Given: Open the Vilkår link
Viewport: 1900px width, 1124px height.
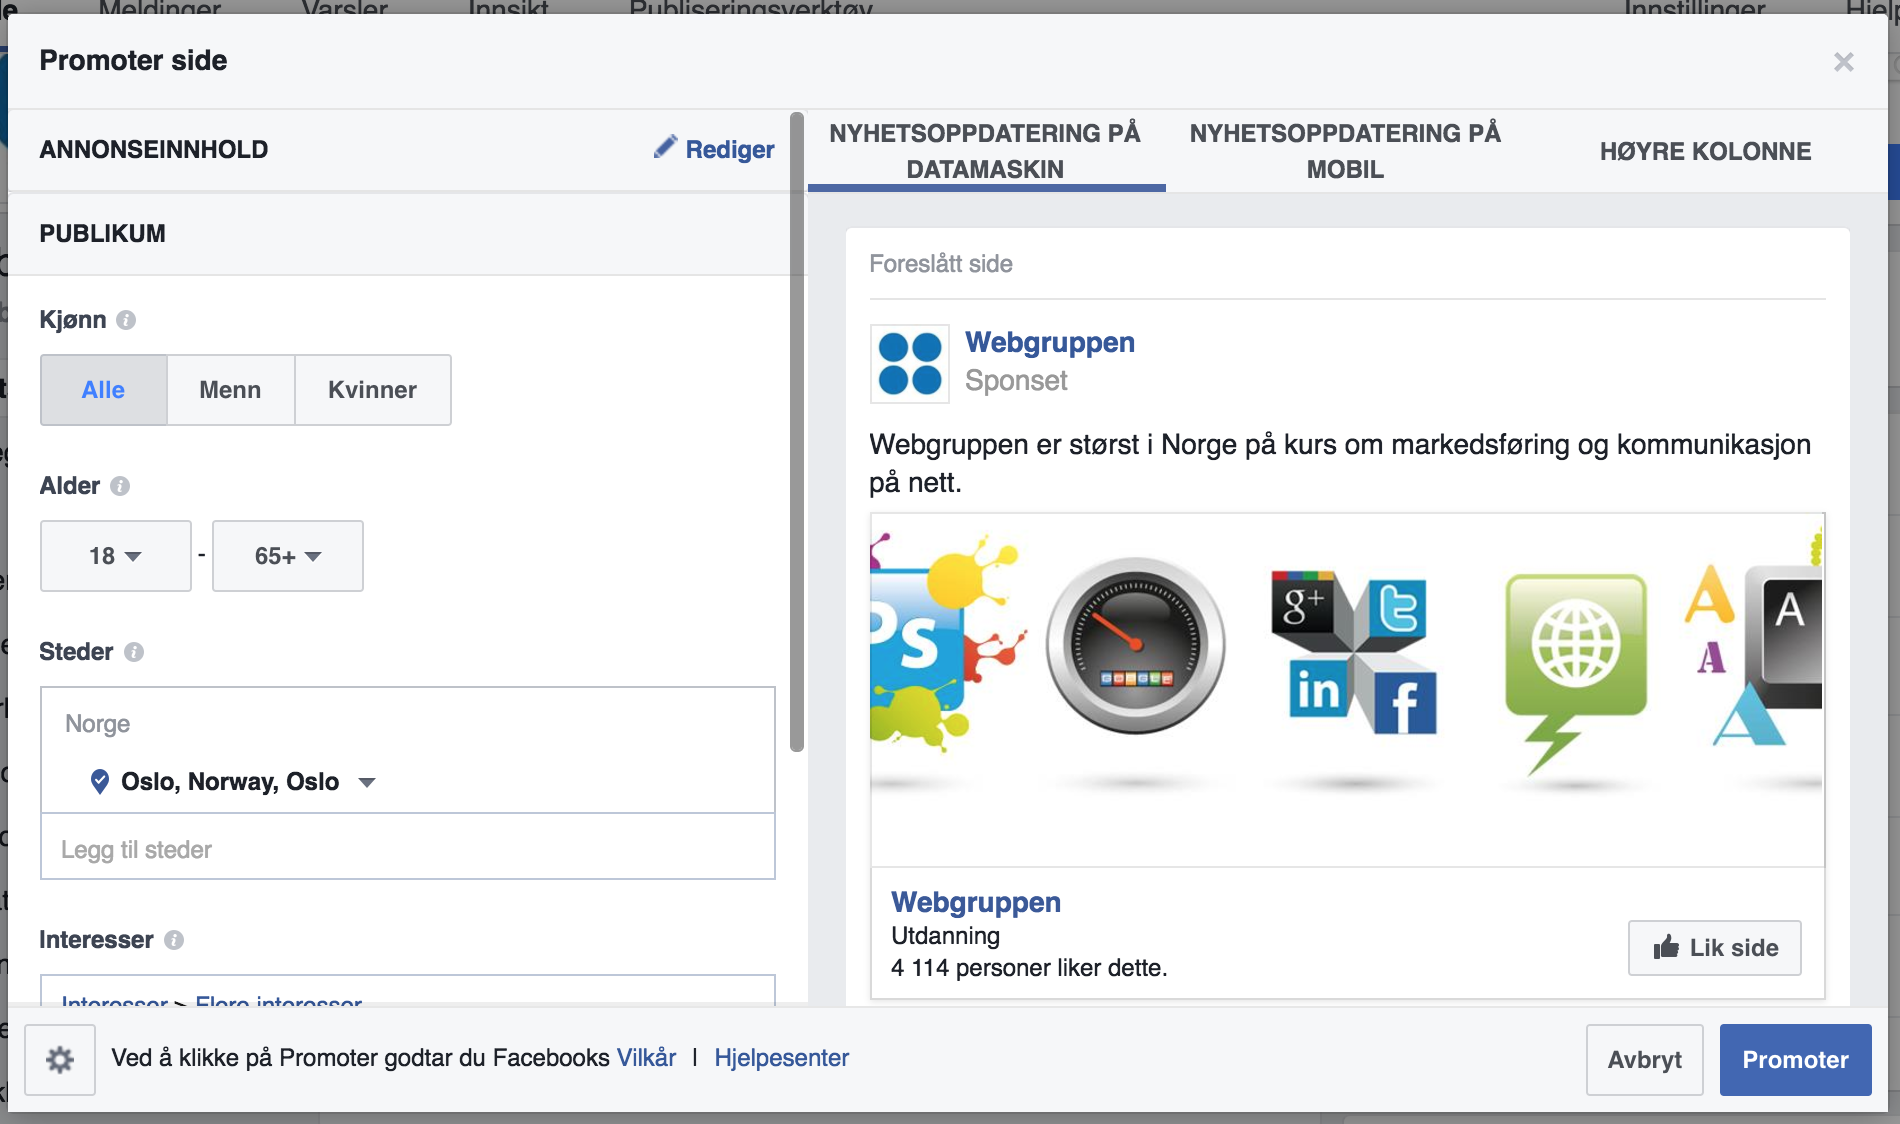Looking at the screenshot, I should tap(647, 1058).
